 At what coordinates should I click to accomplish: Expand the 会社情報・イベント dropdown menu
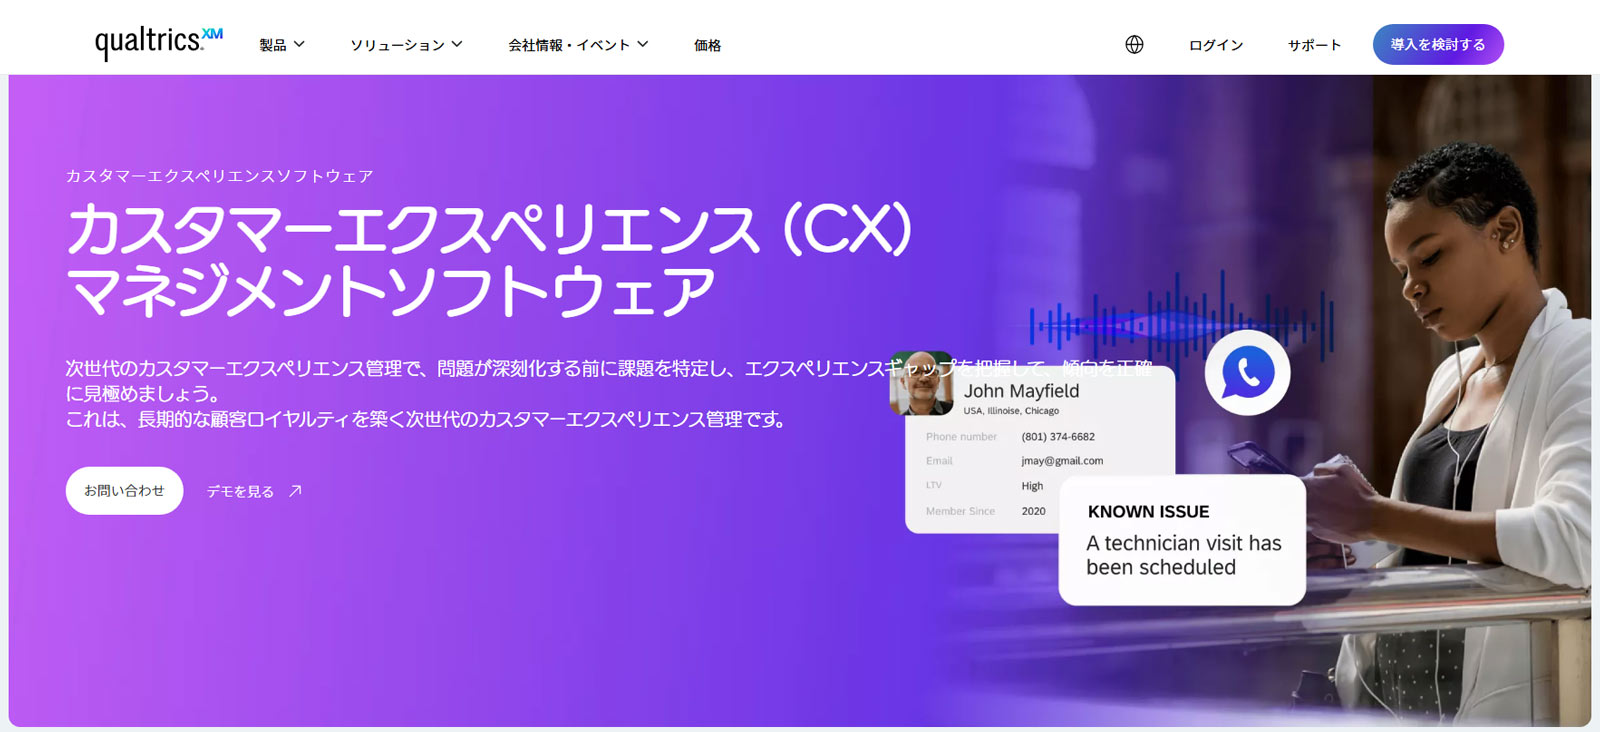tap(578, 45)
